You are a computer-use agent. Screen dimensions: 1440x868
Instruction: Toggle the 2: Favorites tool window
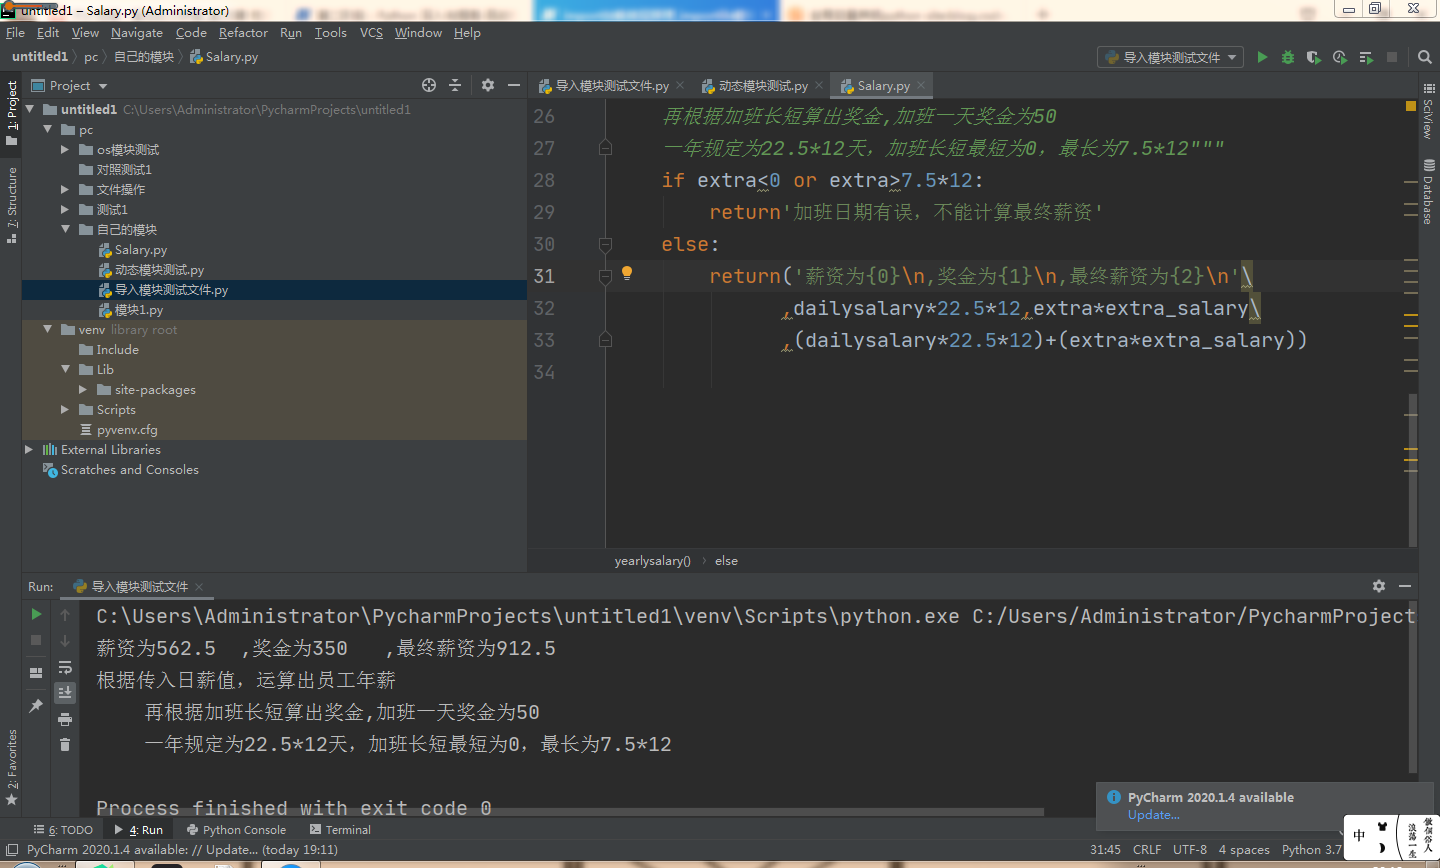coord(11,768)
